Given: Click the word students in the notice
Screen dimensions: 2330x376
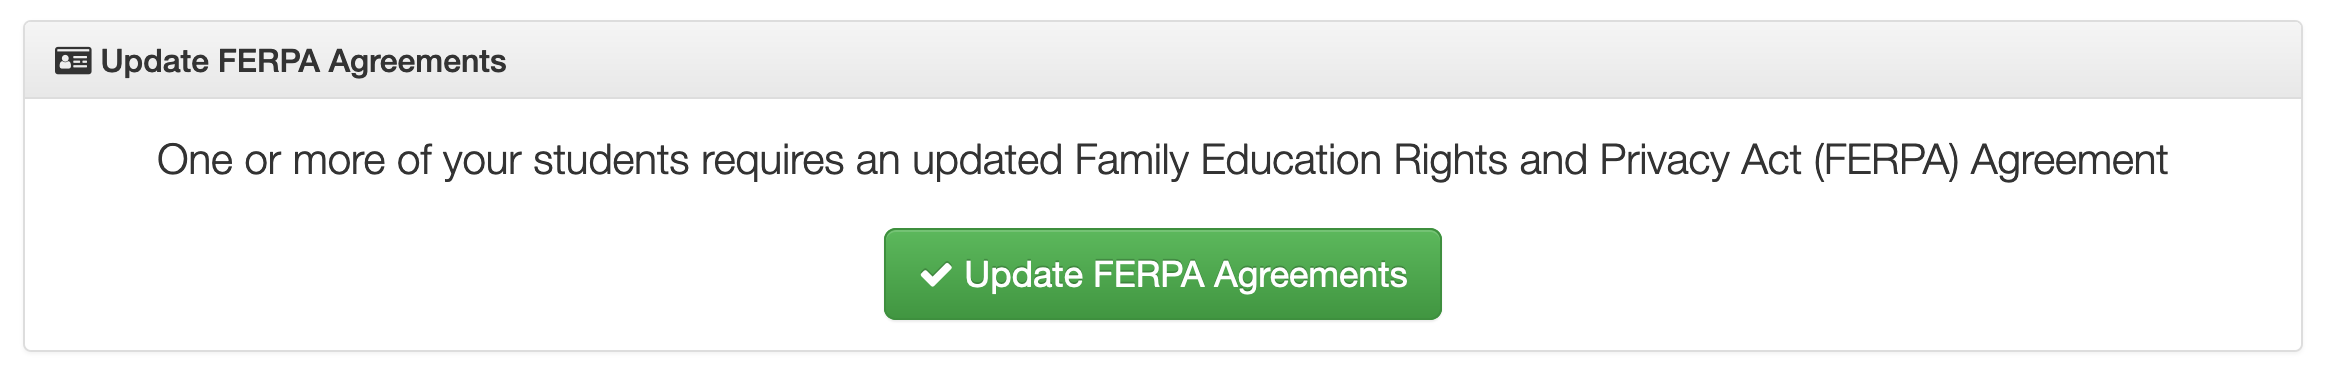Looking at the screenshot, I should 611,160.
